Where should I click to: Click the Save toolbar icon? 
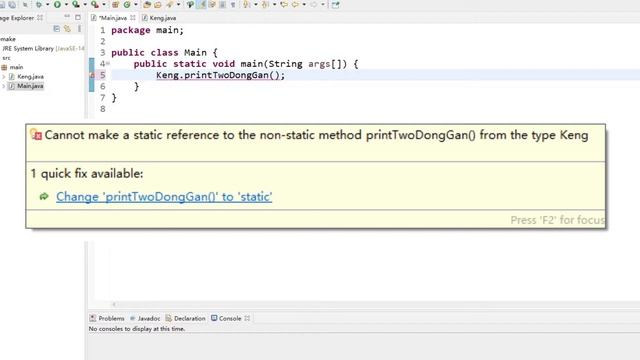[x=2, y=4]
